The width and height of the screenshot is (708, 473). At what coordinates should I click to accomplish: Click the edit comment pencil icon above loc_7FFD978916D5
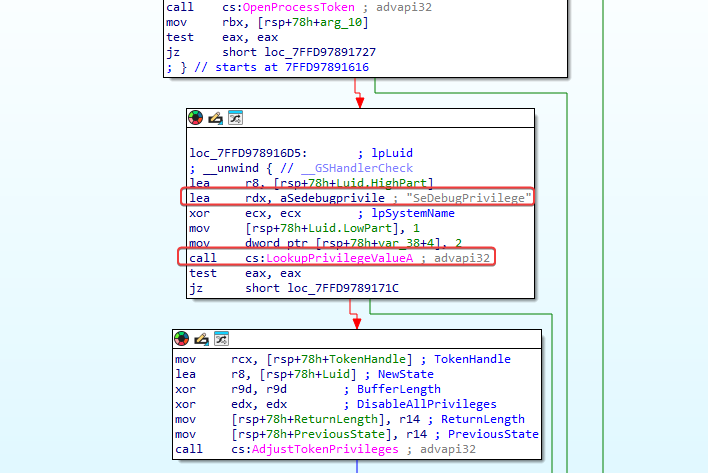coord(215,118)
